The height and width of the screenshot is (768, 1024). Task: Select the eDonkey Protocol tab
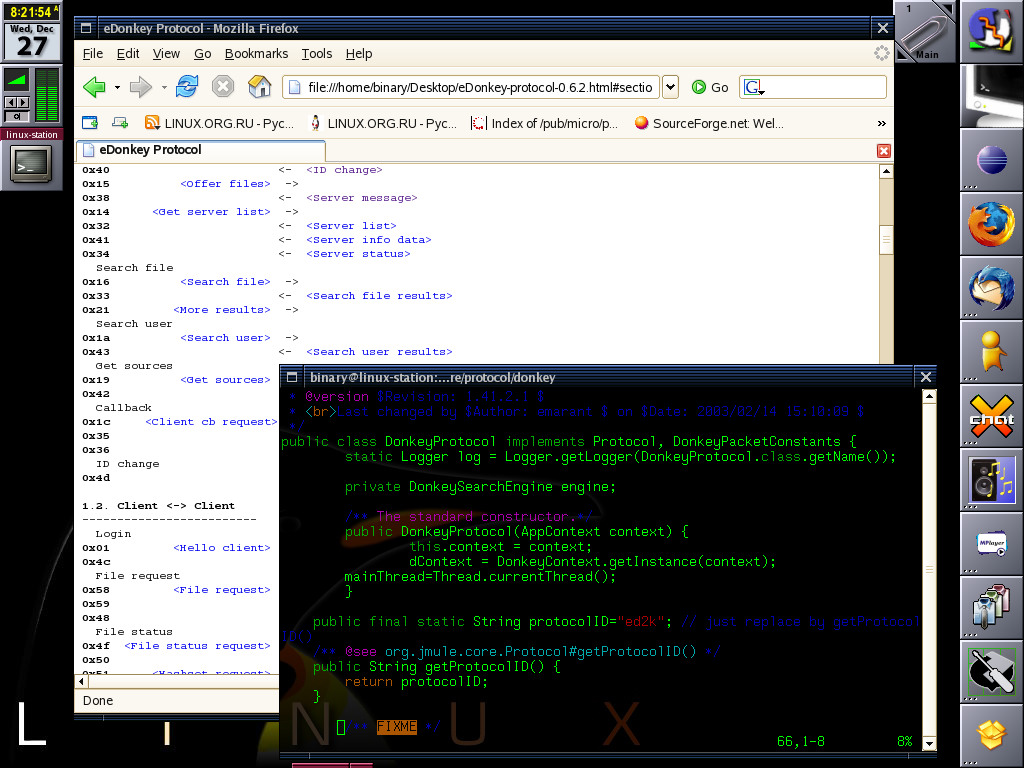[200, 150]
